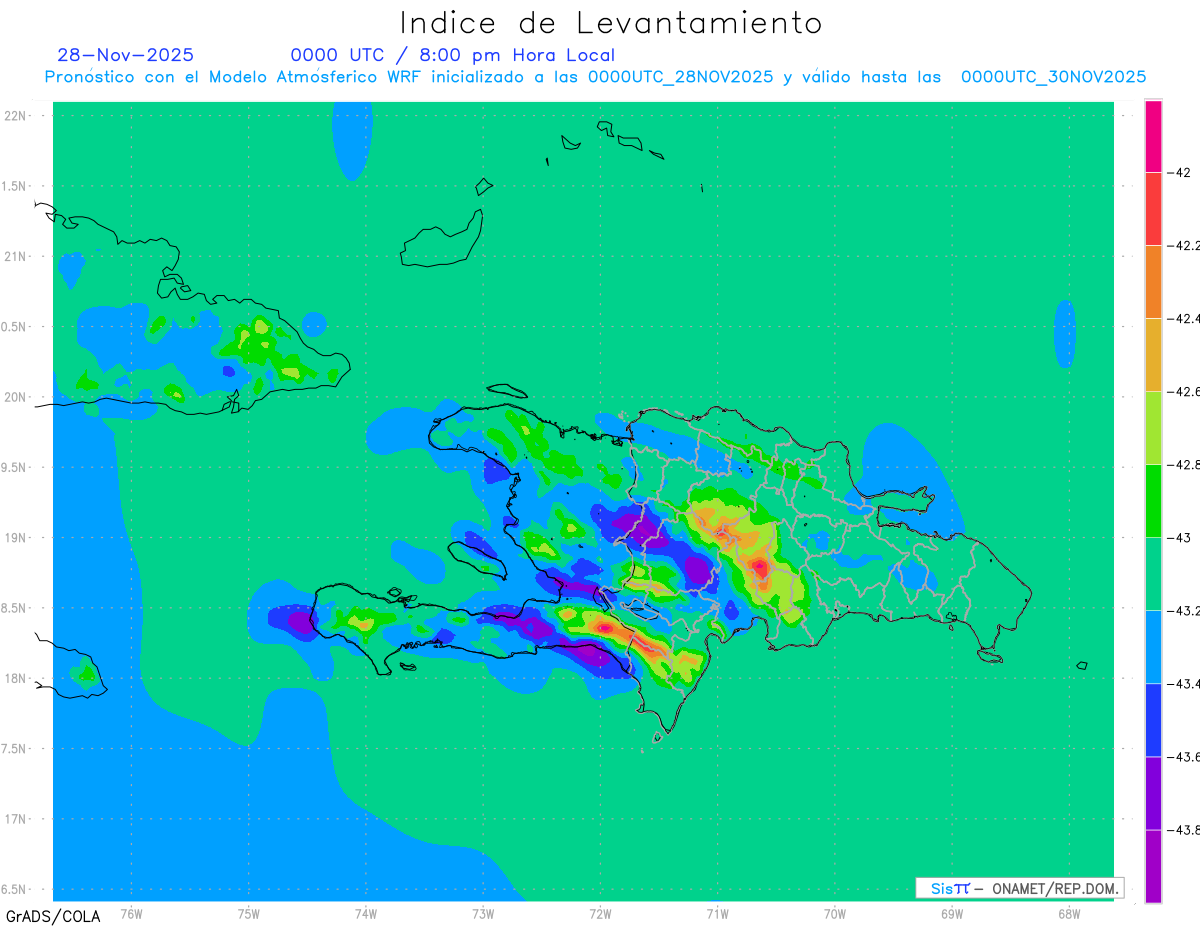Image resolution: width=1200 pixels, height=927 pixels.
Task: Click the '70W' longitude label
Action: click(x=835, y=913)
